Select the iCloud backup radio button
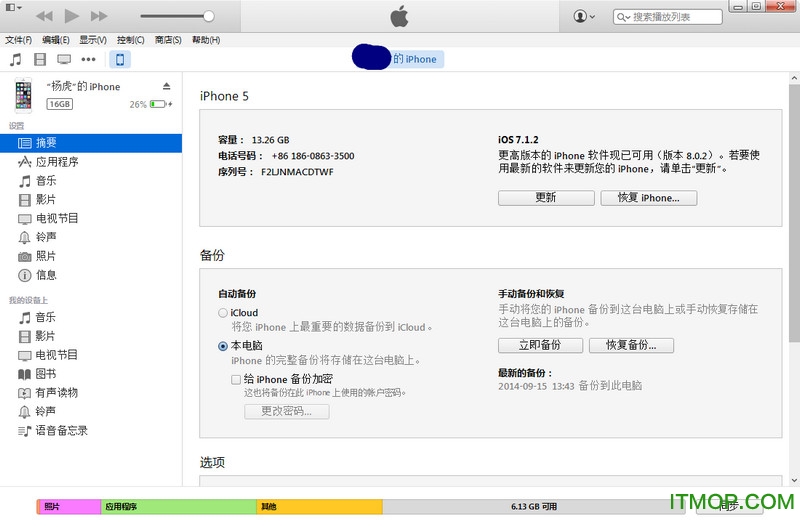800x527 pixels. (223, 313)
